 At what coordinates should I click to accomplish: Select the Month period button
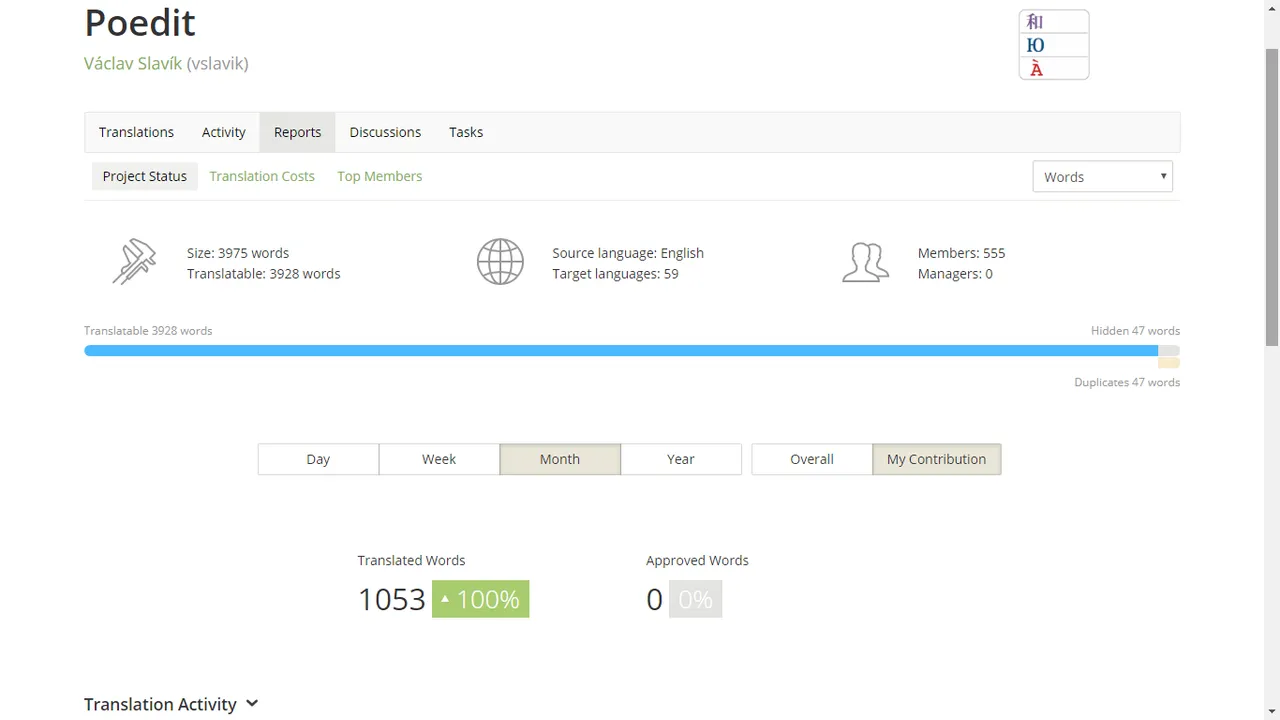click(560, 459)
